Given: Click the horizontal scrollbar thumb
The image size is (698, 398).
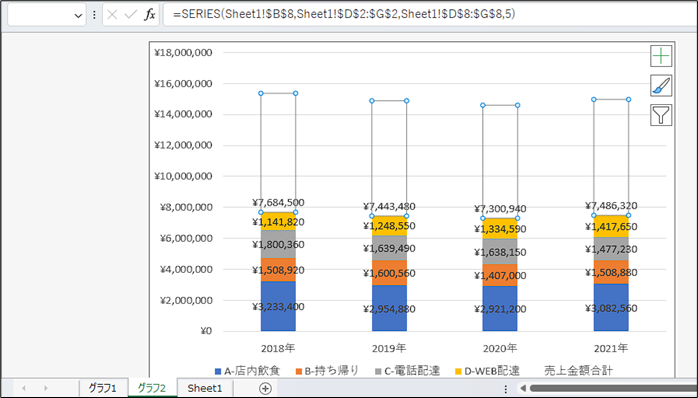Looking at the screenshot, I should (x=613, y=388).
